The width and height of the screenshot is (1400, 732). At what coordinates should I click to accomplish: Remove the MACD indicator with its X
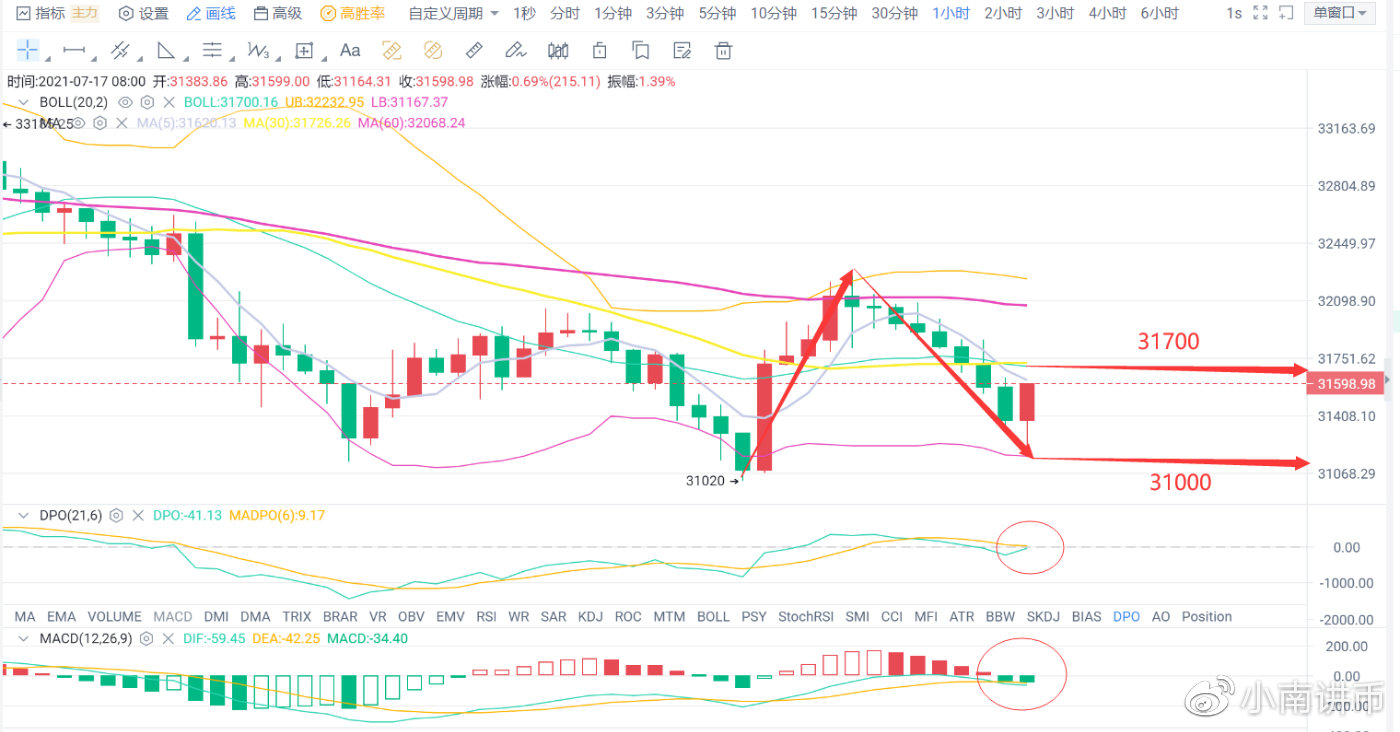click(169, 638)
